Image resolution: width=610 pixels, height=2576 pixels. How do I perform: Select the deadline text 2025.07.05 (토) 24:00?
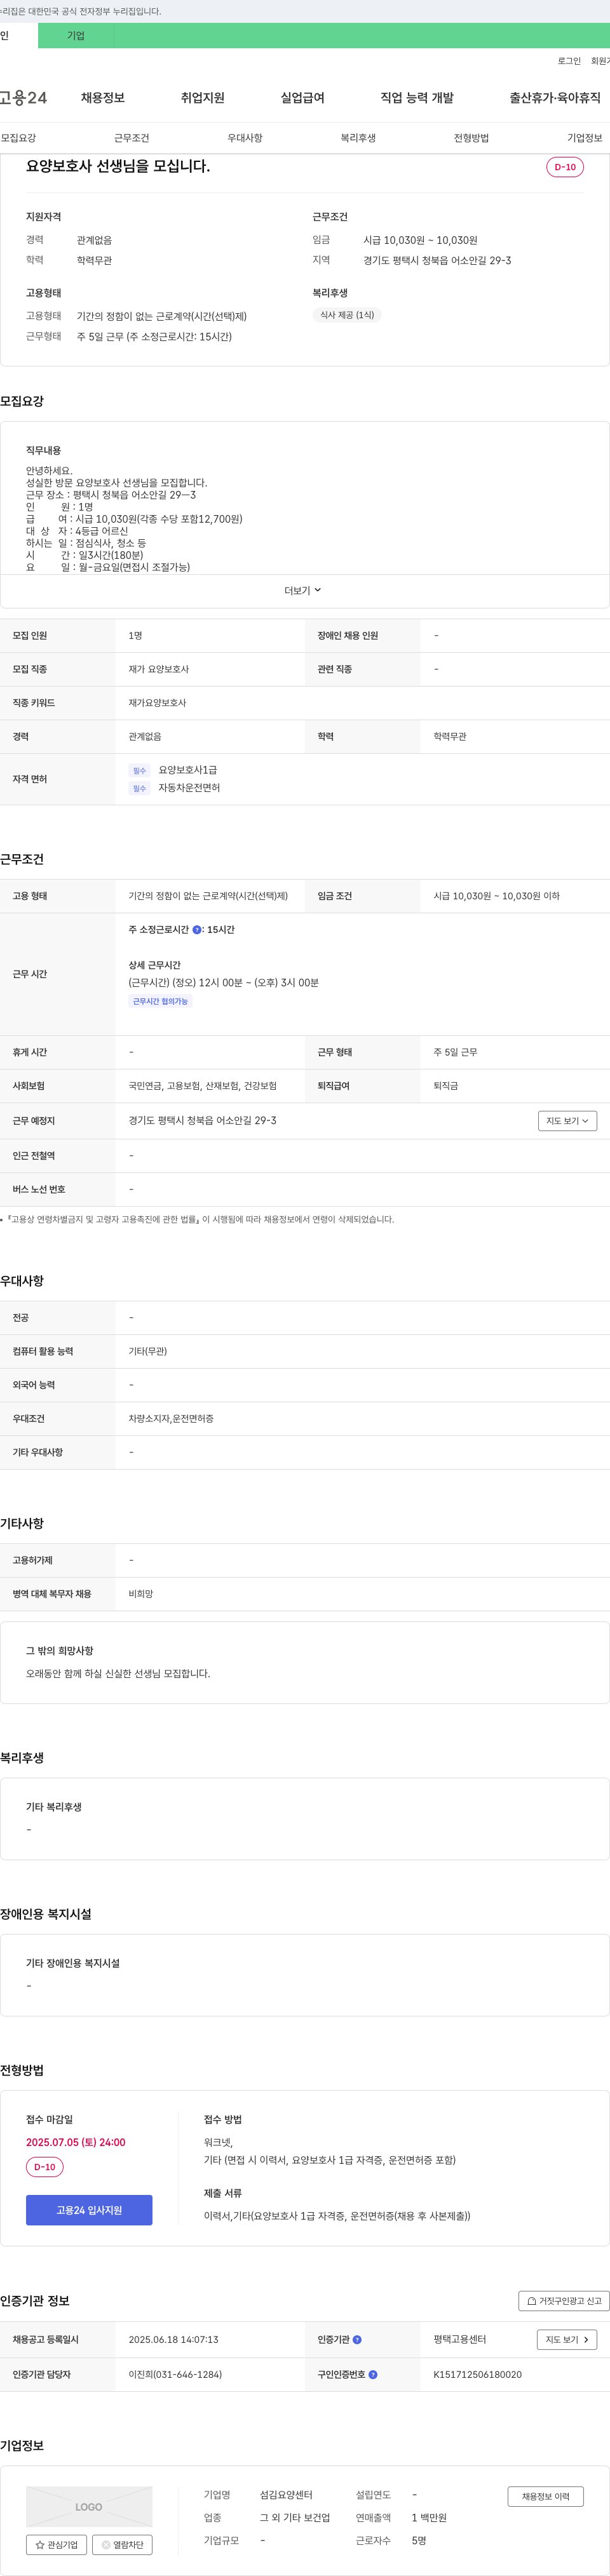[x=76, y=2142]
